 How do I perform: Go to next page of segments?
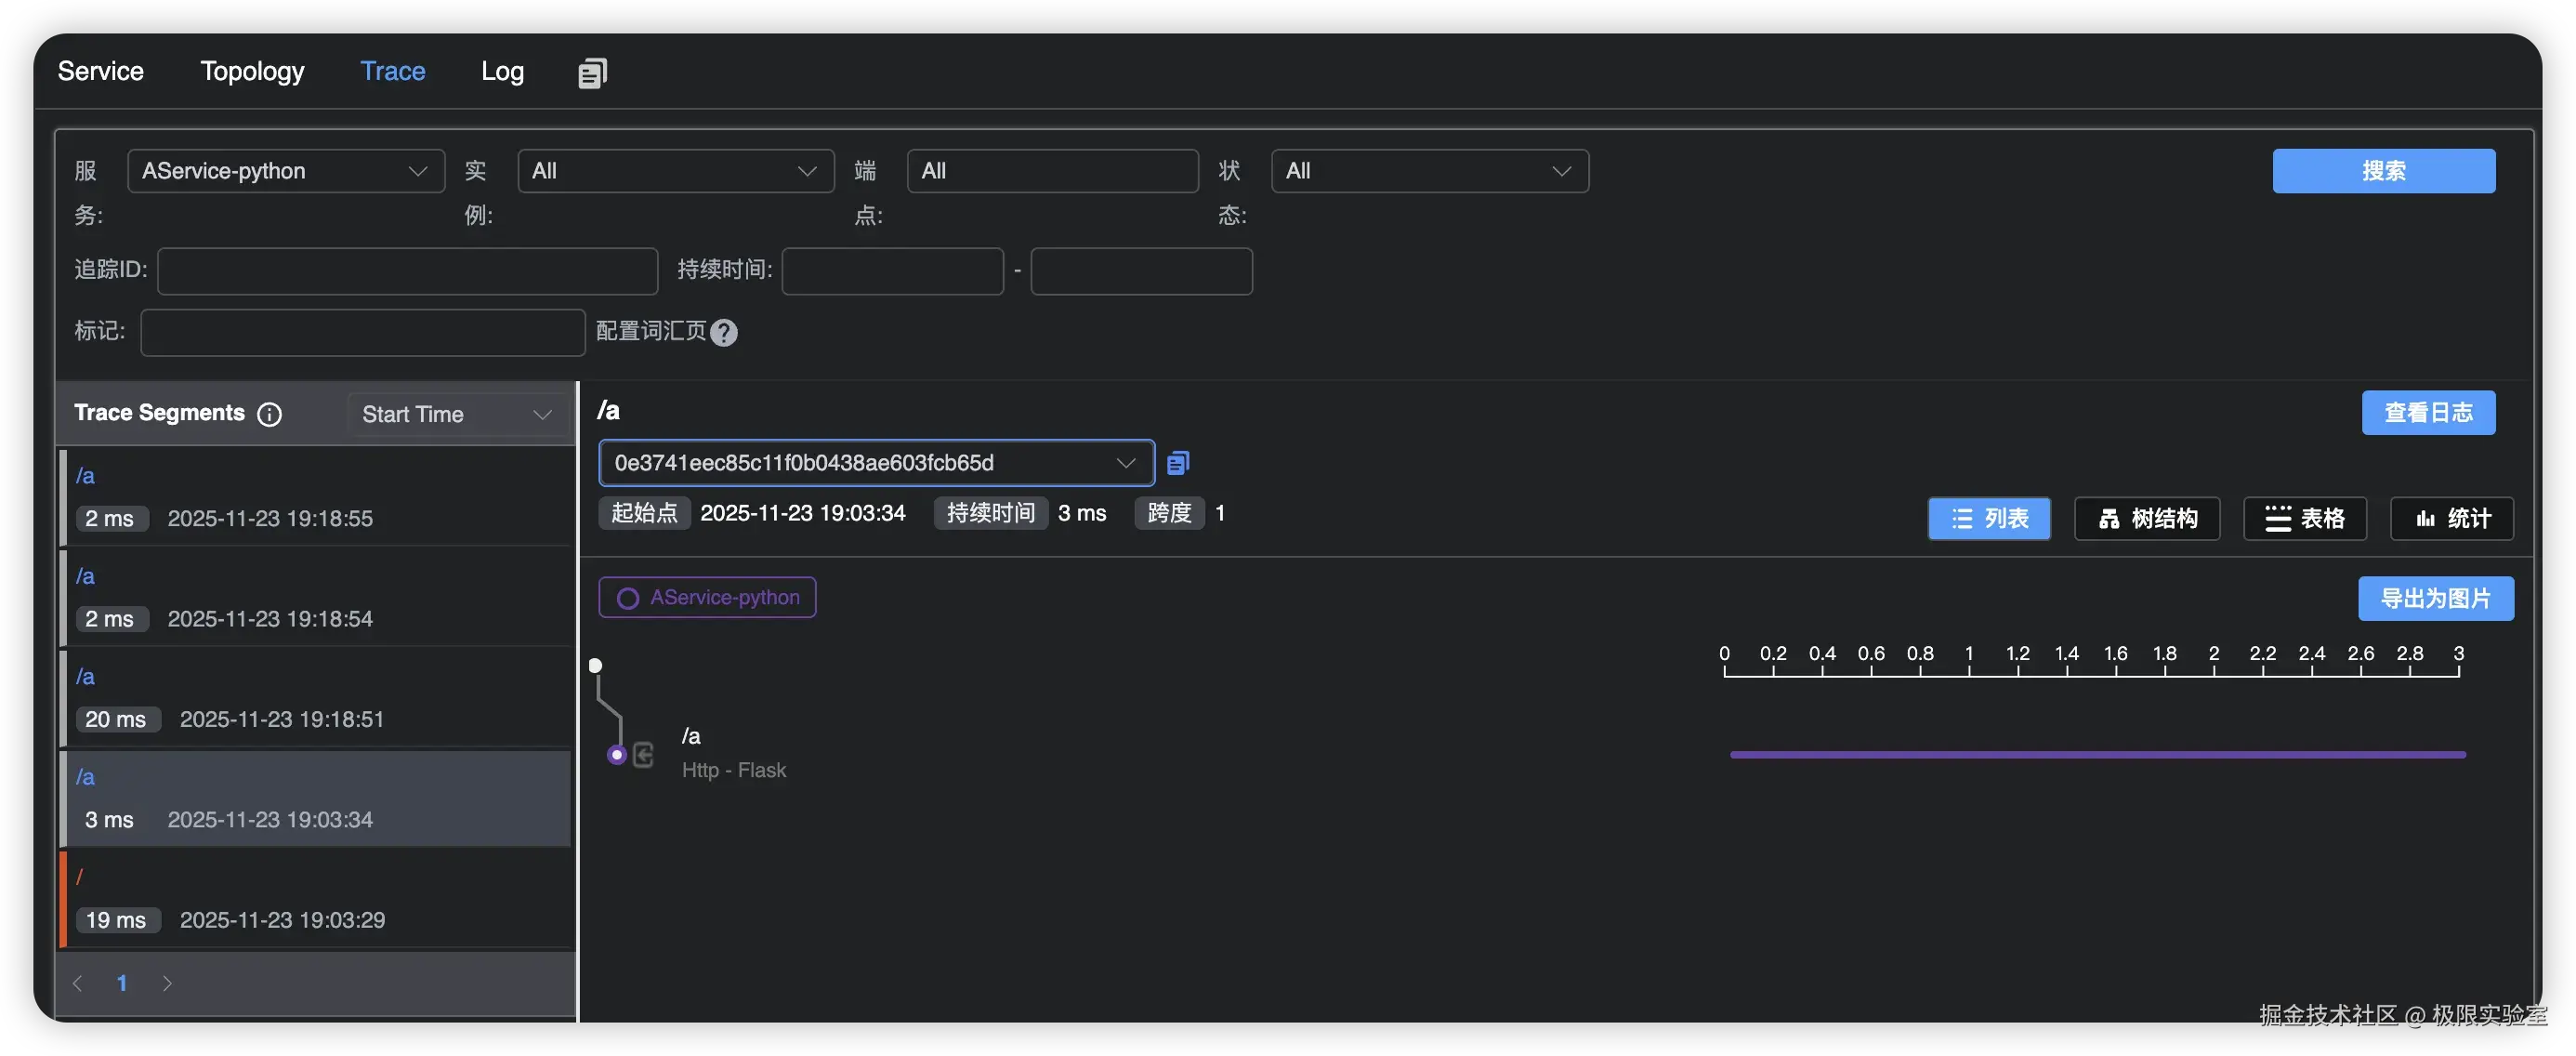(167, 983)
